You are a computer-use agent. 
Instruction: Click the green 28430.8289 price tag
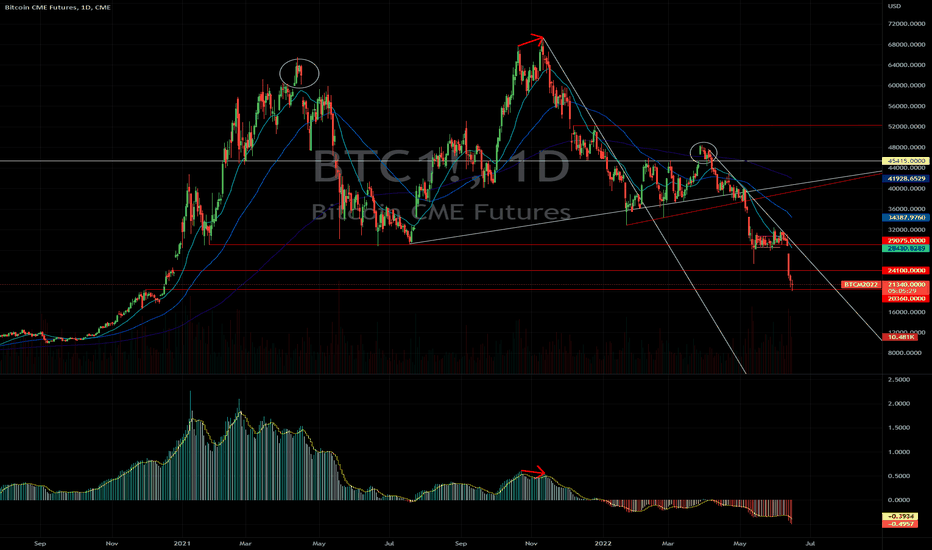coord(906,248)
